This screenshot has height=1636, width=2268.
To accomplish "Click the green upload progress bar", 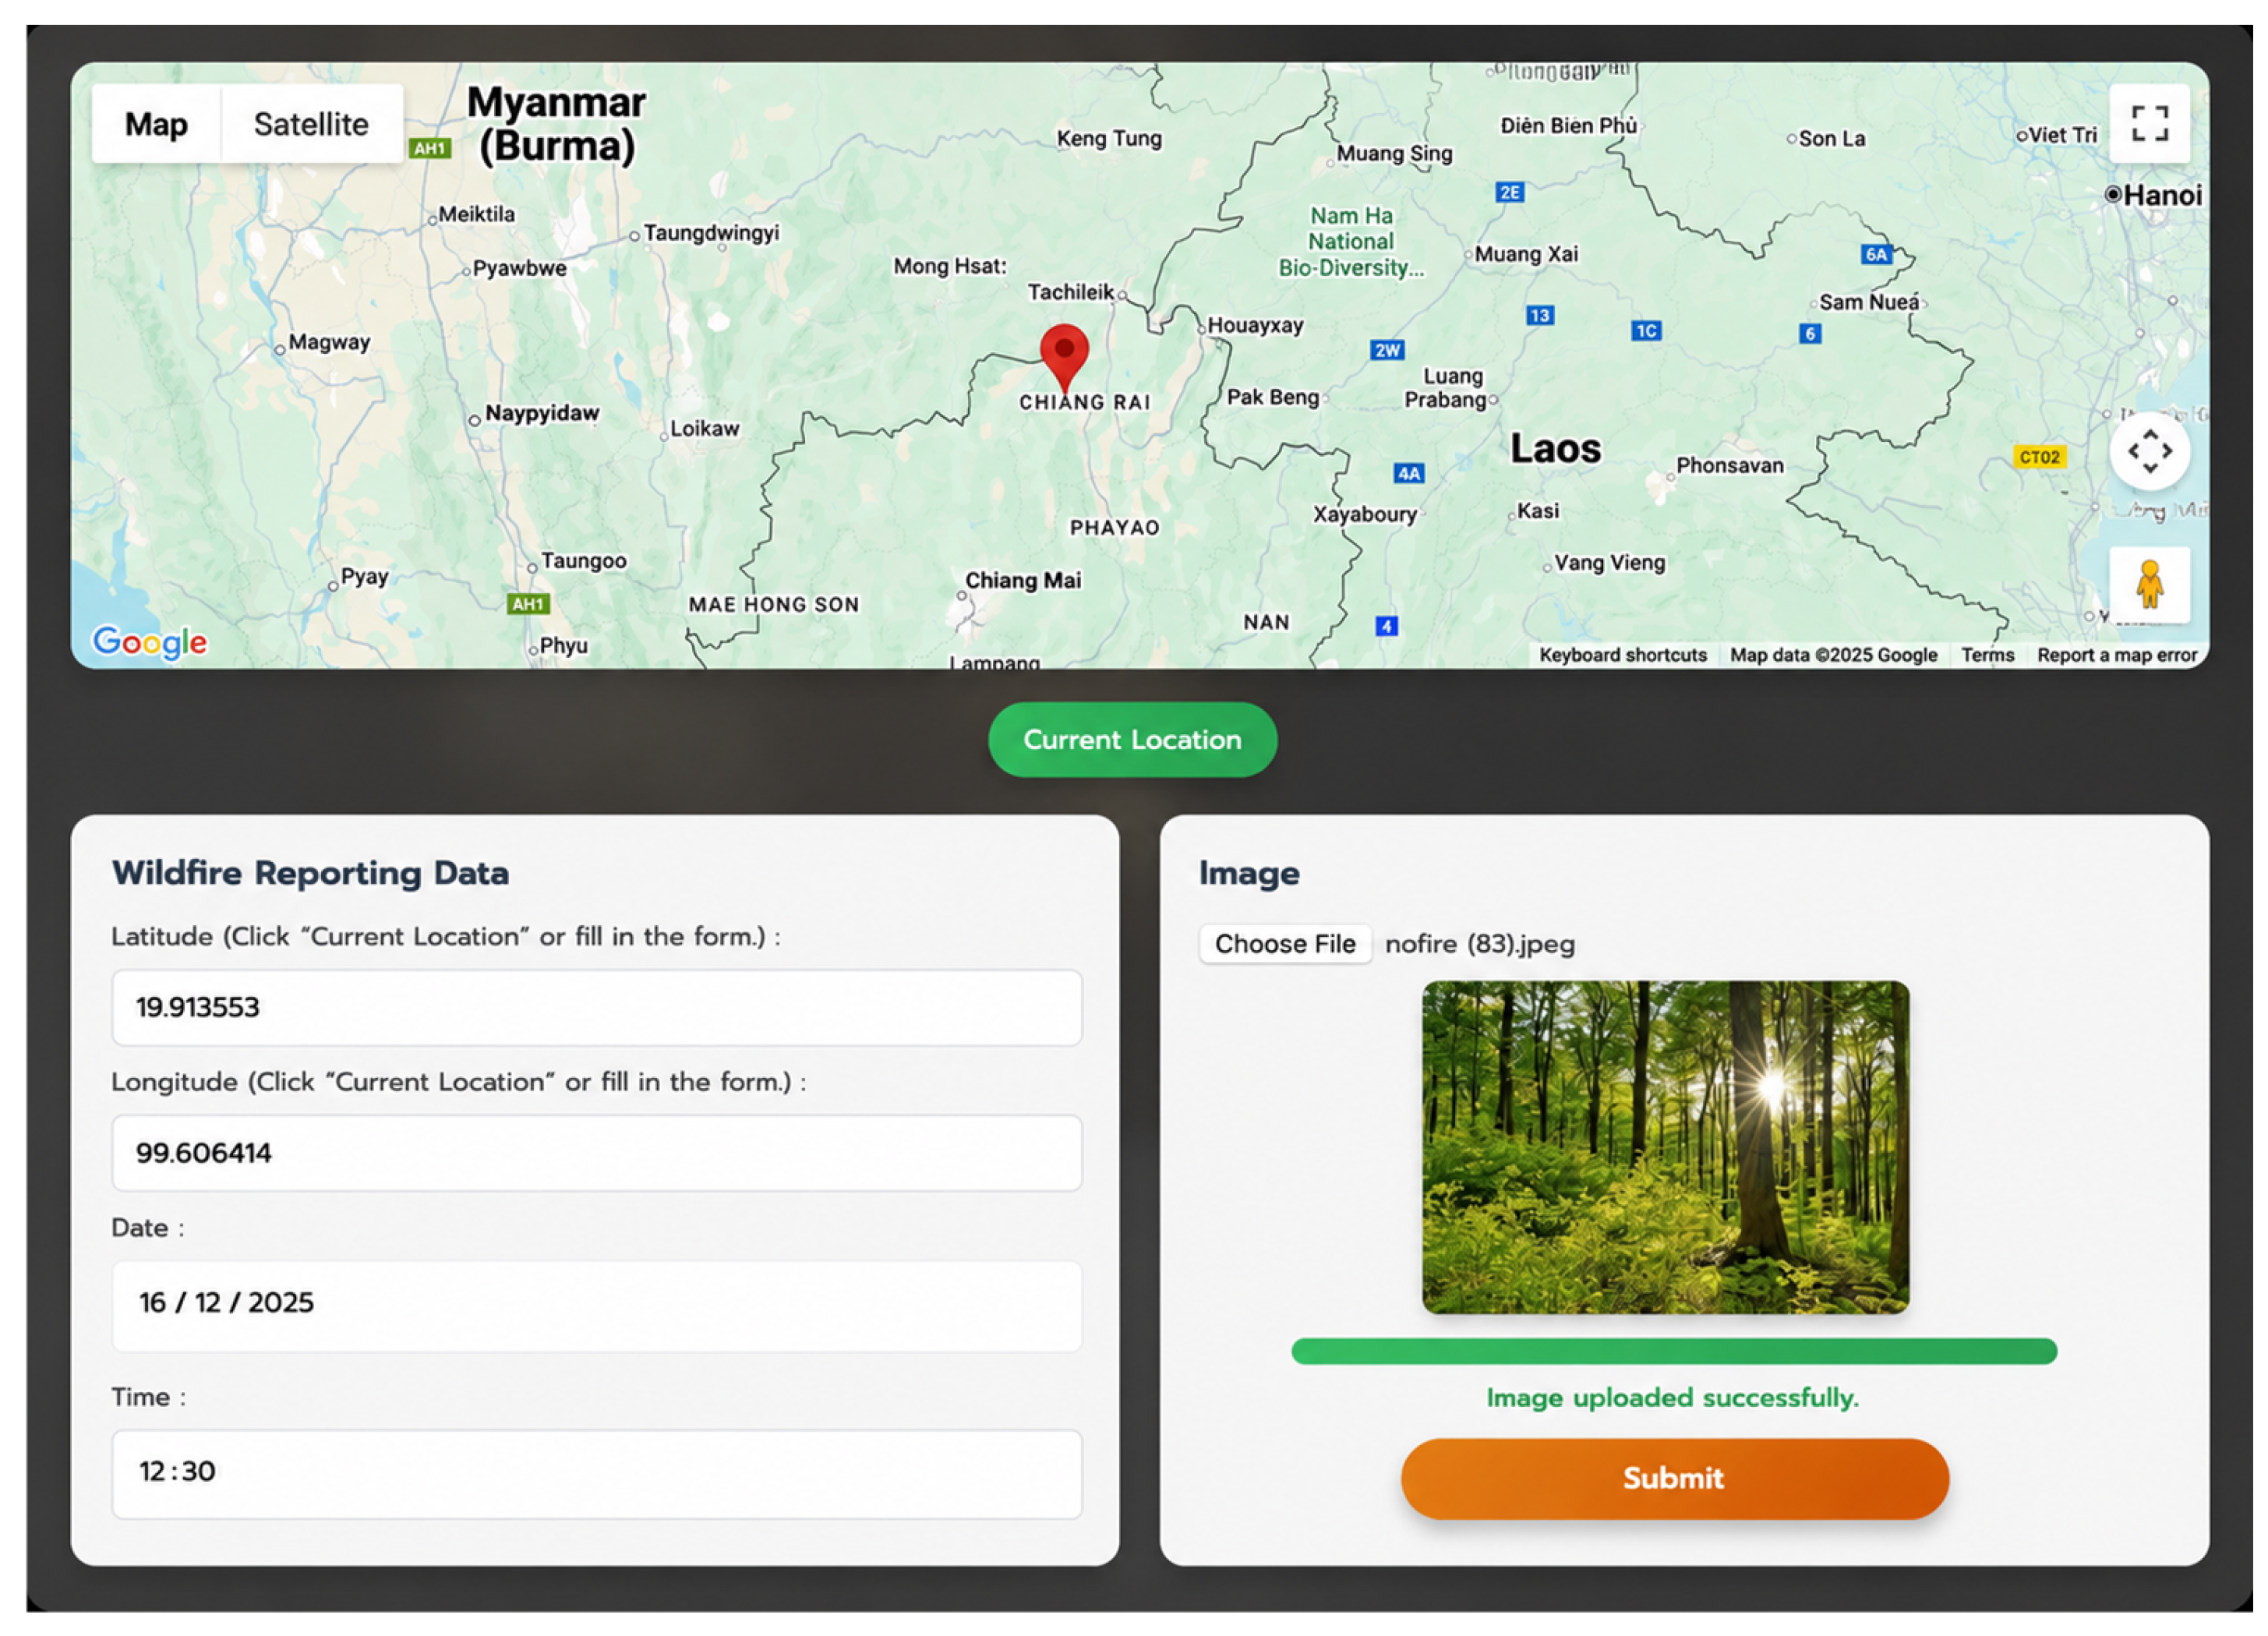I will [x=1674, y=1351].
